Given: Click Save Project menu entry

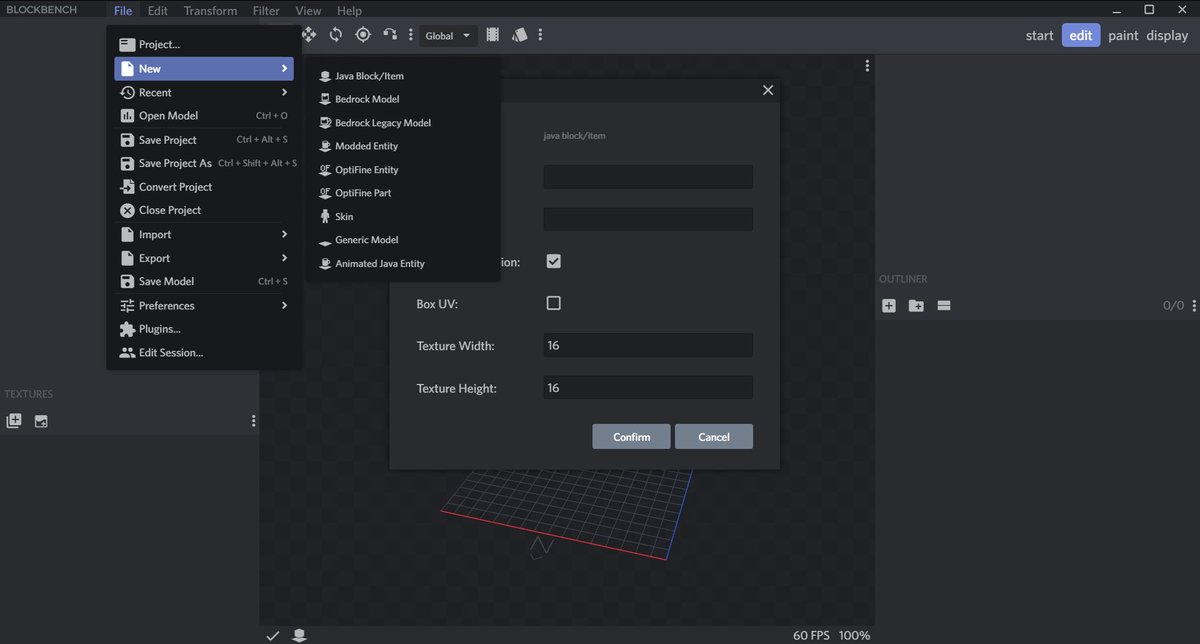Looking at the screenshot, I should pos(204,140).
